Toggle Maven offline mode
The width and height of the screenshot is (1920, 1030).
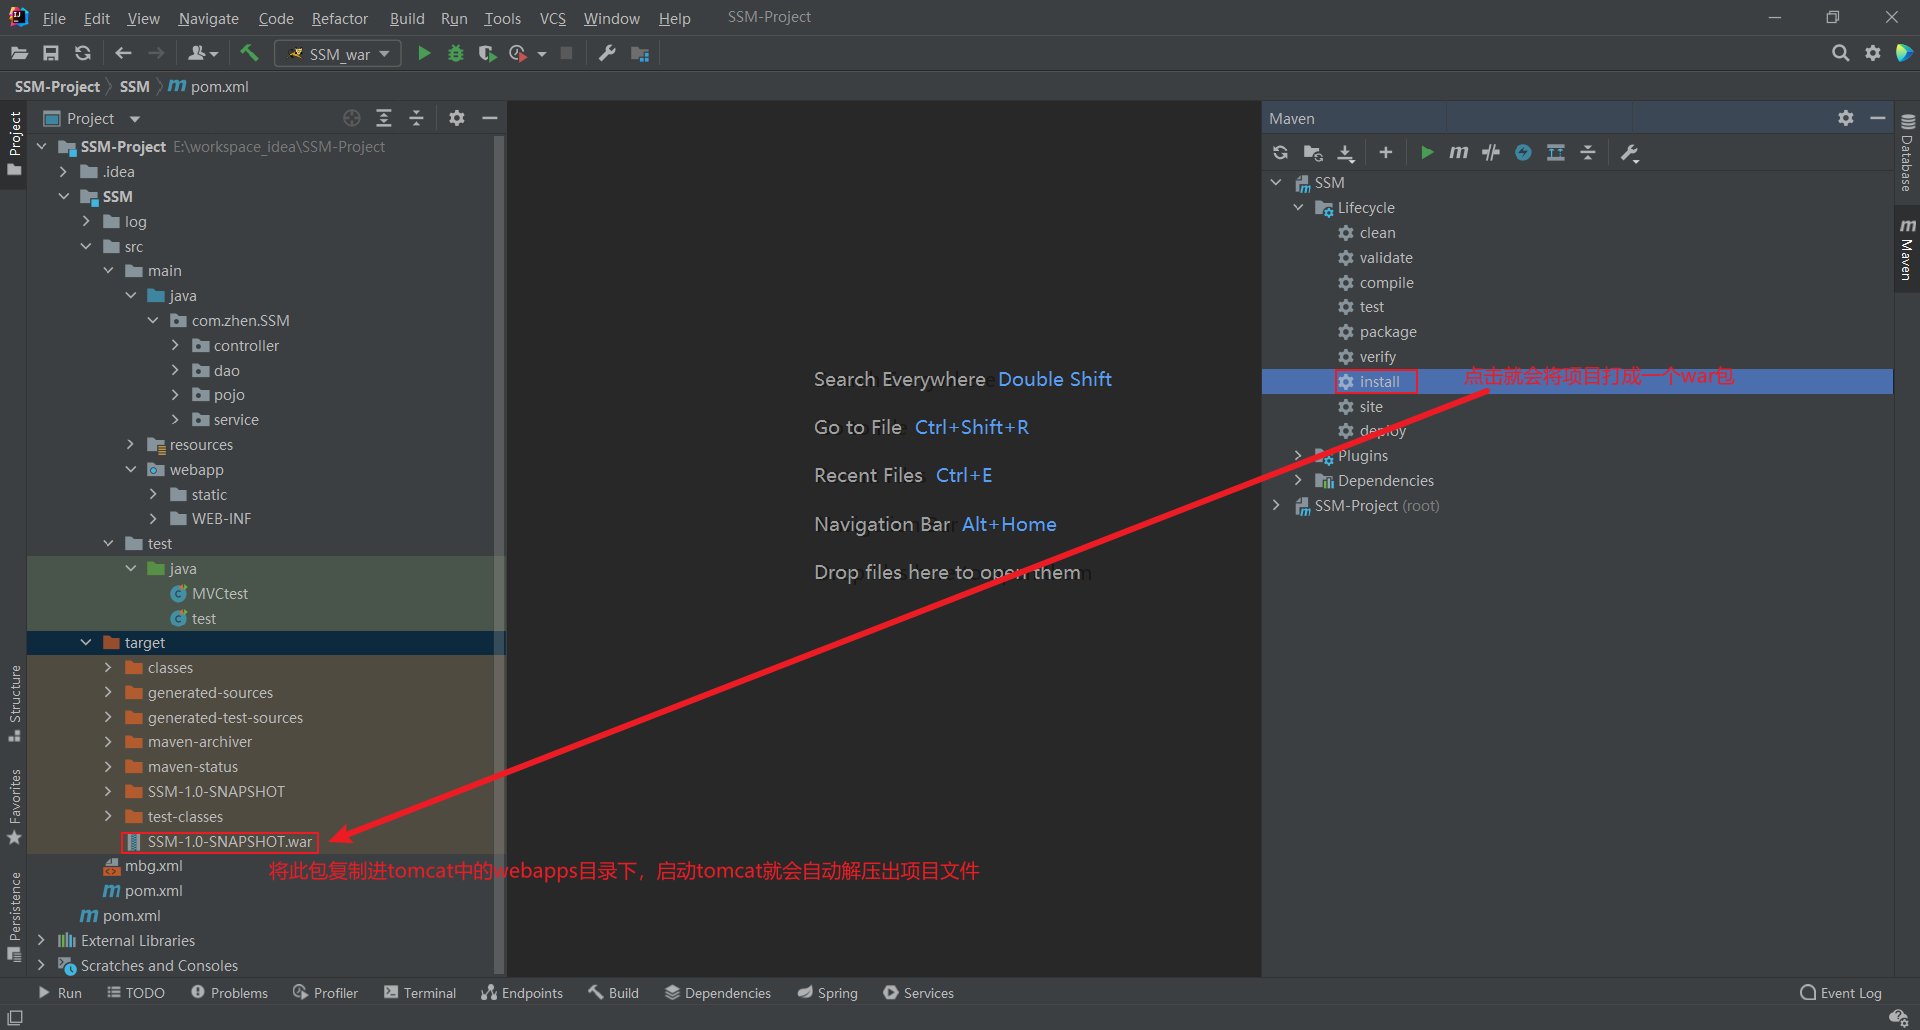click(x=1491, y=152)
